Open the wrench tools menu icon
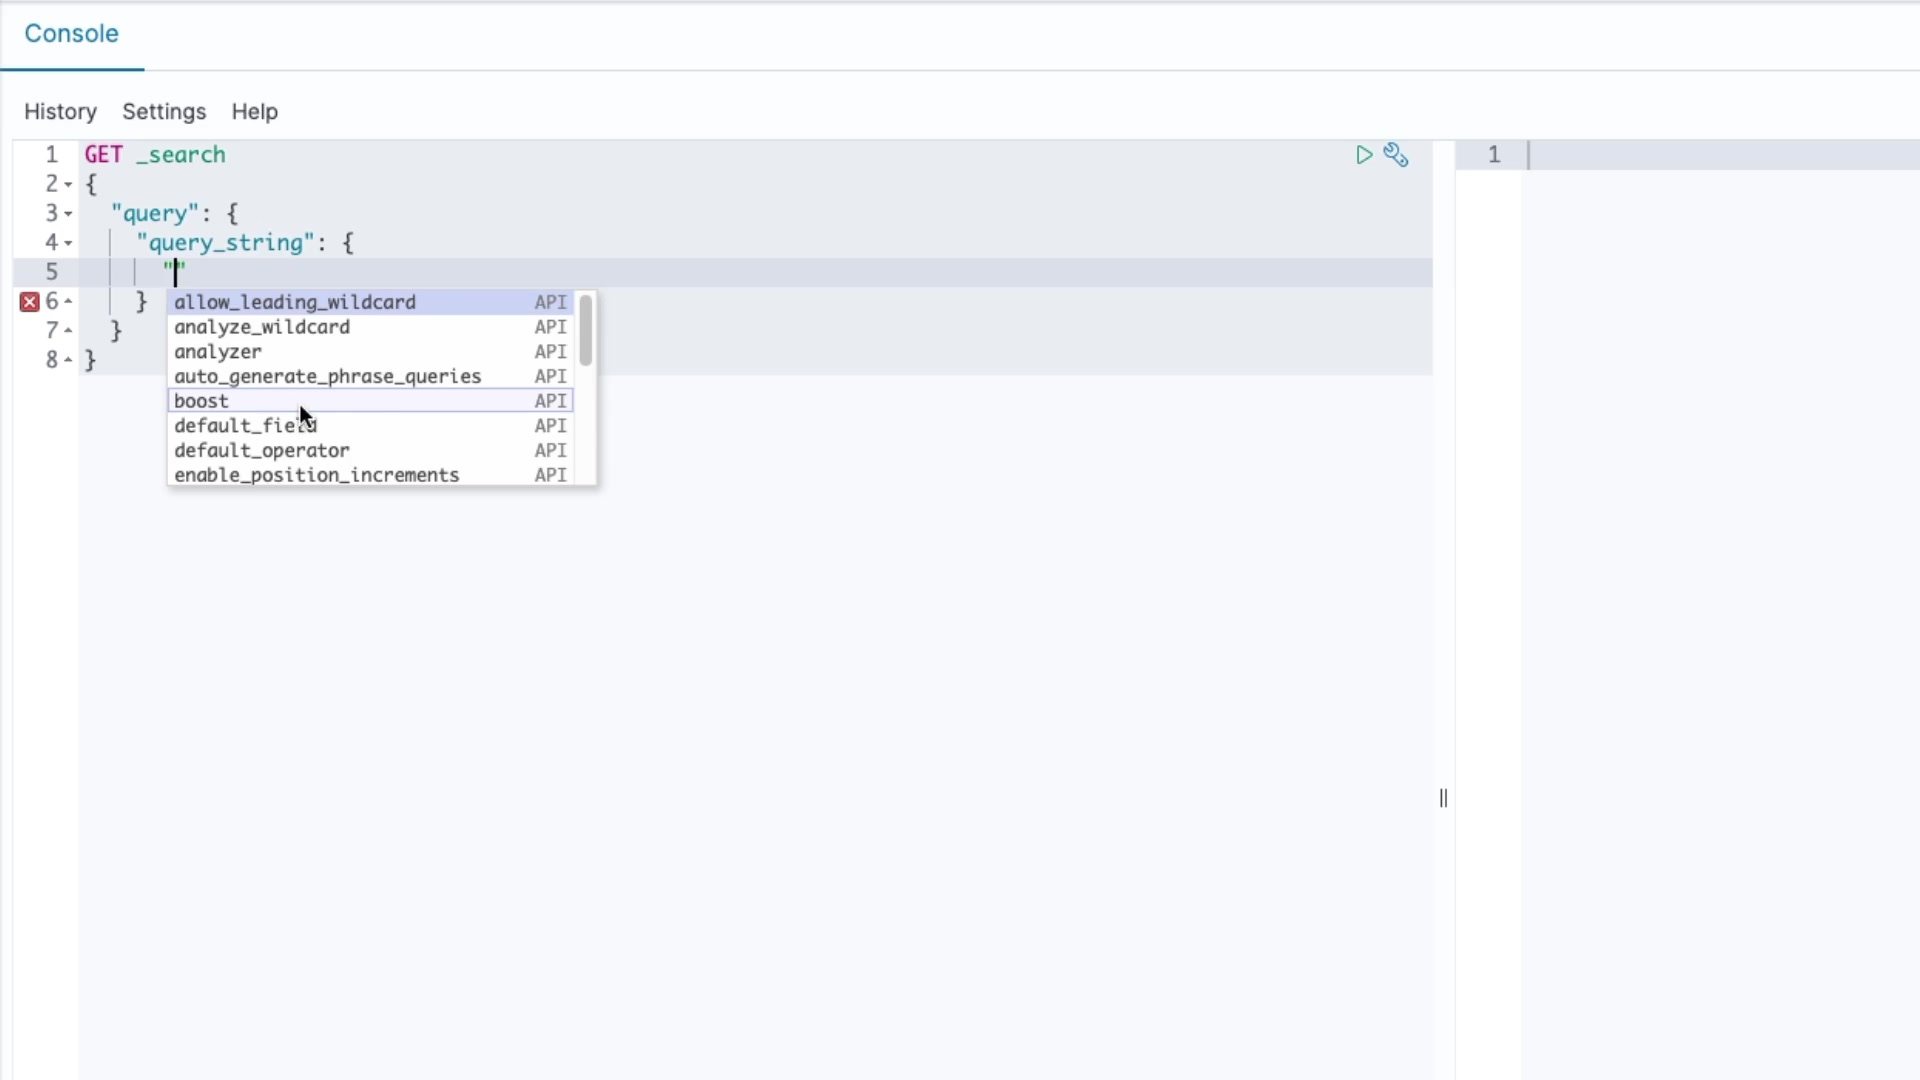The image size is (1920, 1080). click(x=1396, y=155)
